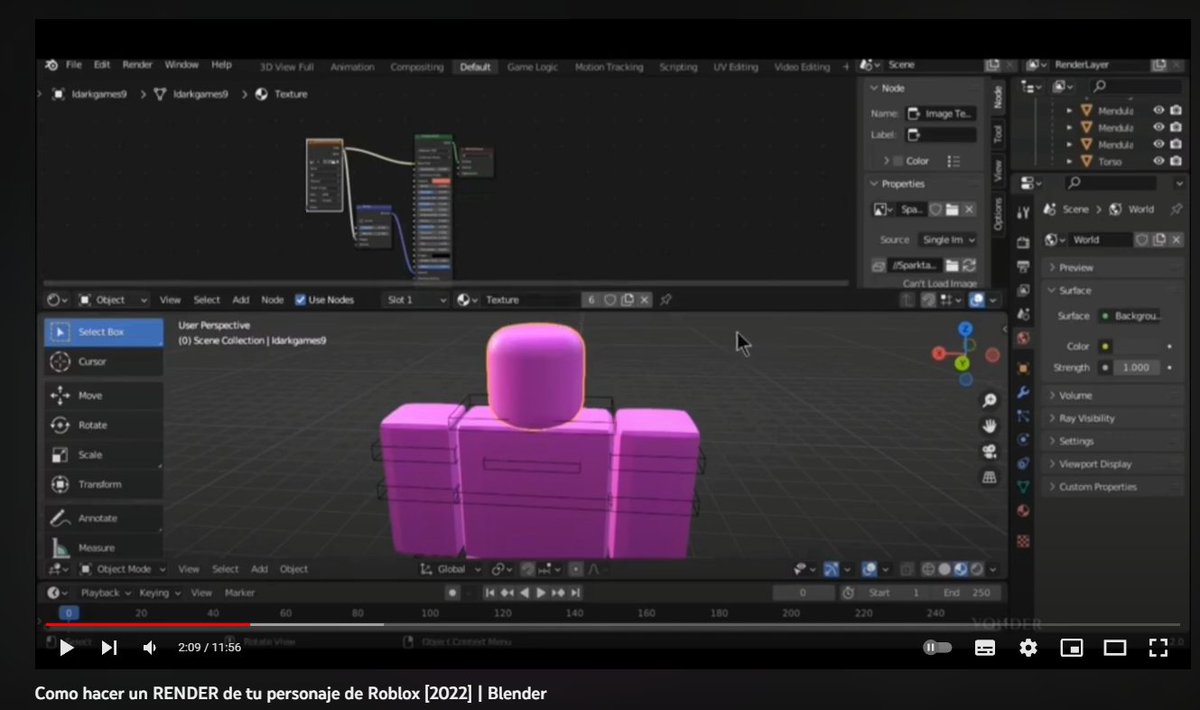The image size is (1200, 710).
Task: Switch to the Animation workspace tab
Action: click(x=352, y=67)
